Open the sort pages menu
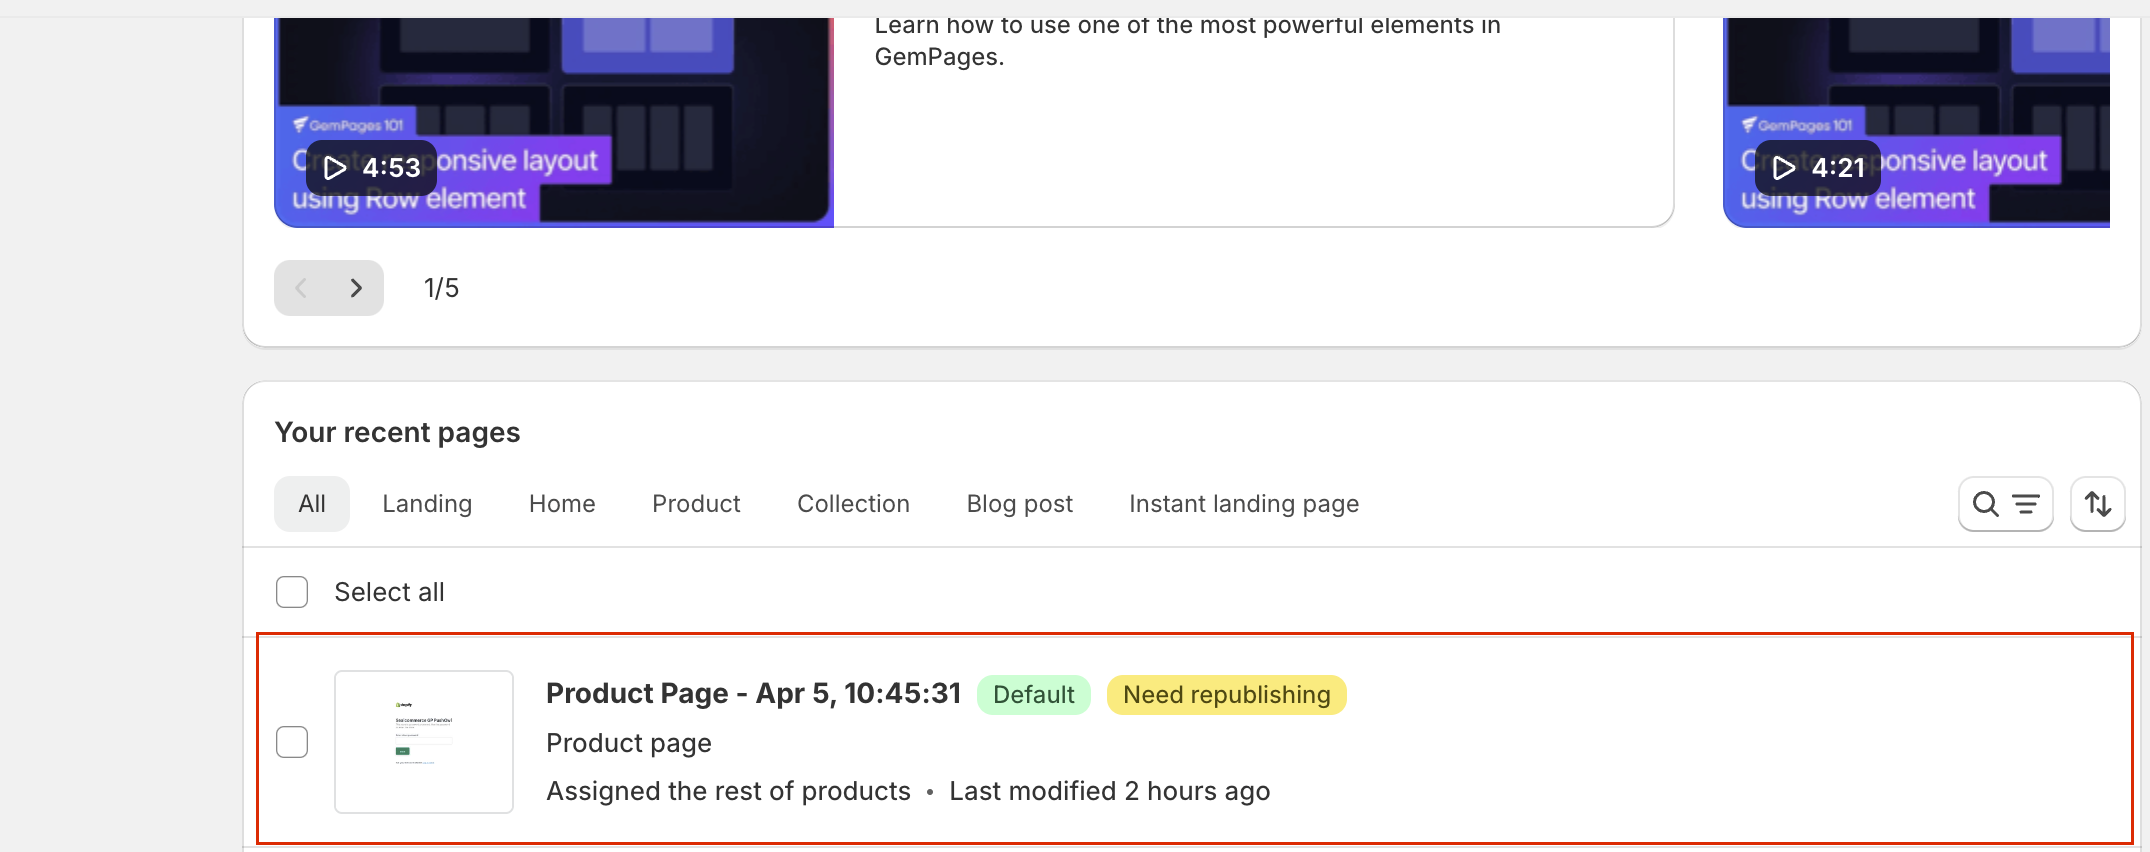Screen dimensions: 2150x852 point(2097,504)
